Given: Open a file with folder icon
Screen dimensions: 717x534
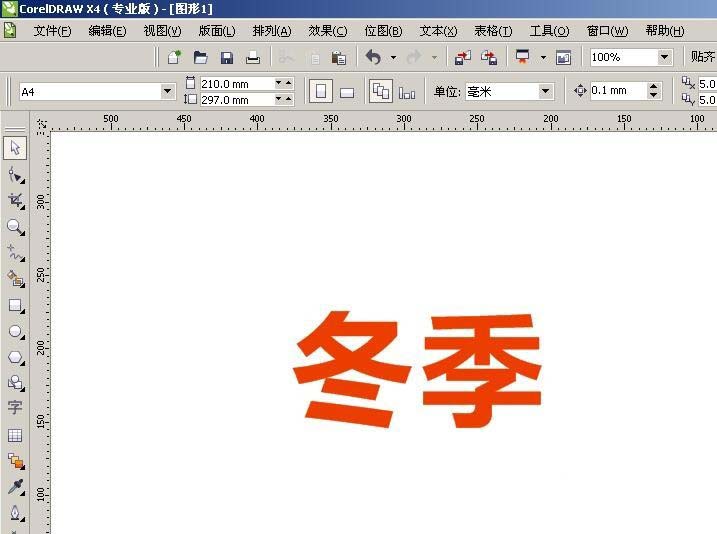Looking at the screenshot, I should tap(200, 57).
